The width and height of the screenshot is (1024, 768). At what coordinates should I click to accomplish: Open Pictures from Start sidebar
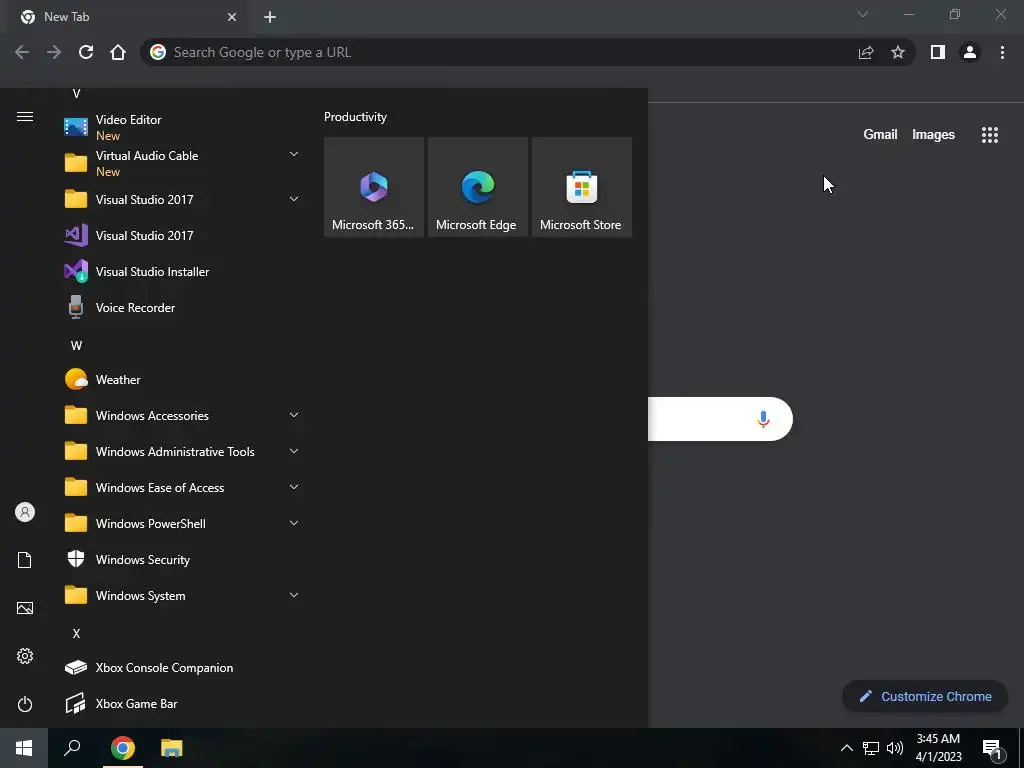[25, 608]
